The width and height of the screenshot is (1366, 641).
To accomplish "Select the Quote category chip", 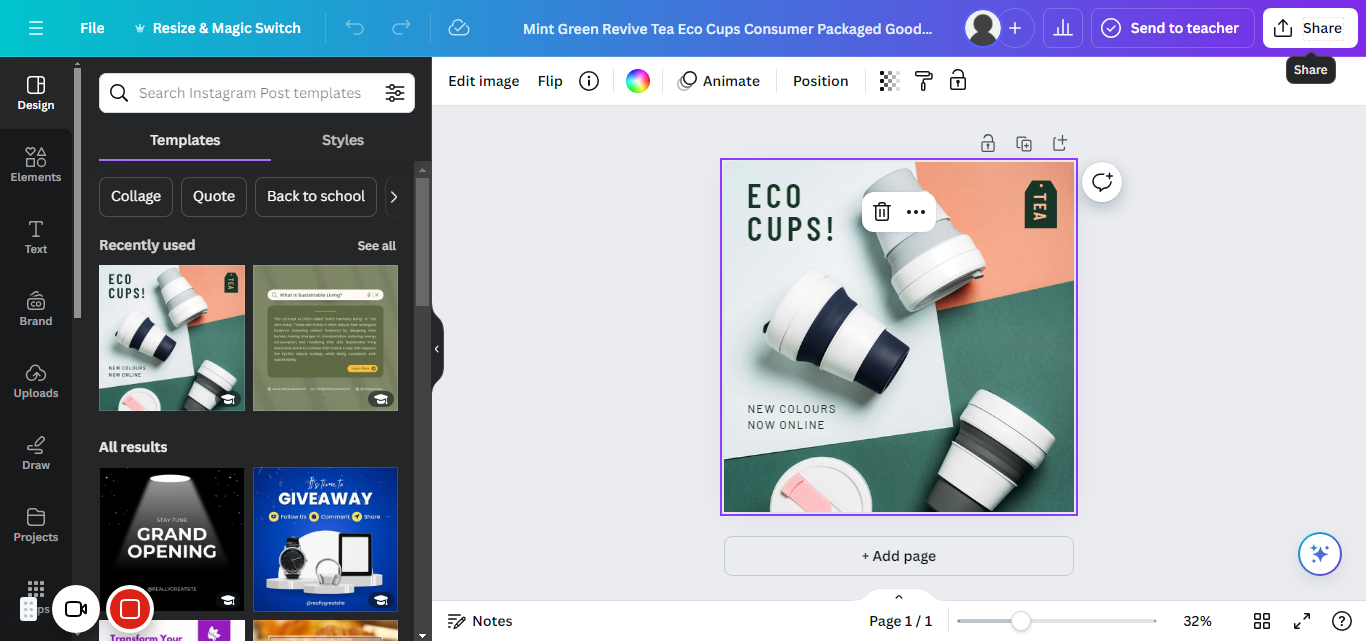I will pyautogui.click(x=214, y=197).
